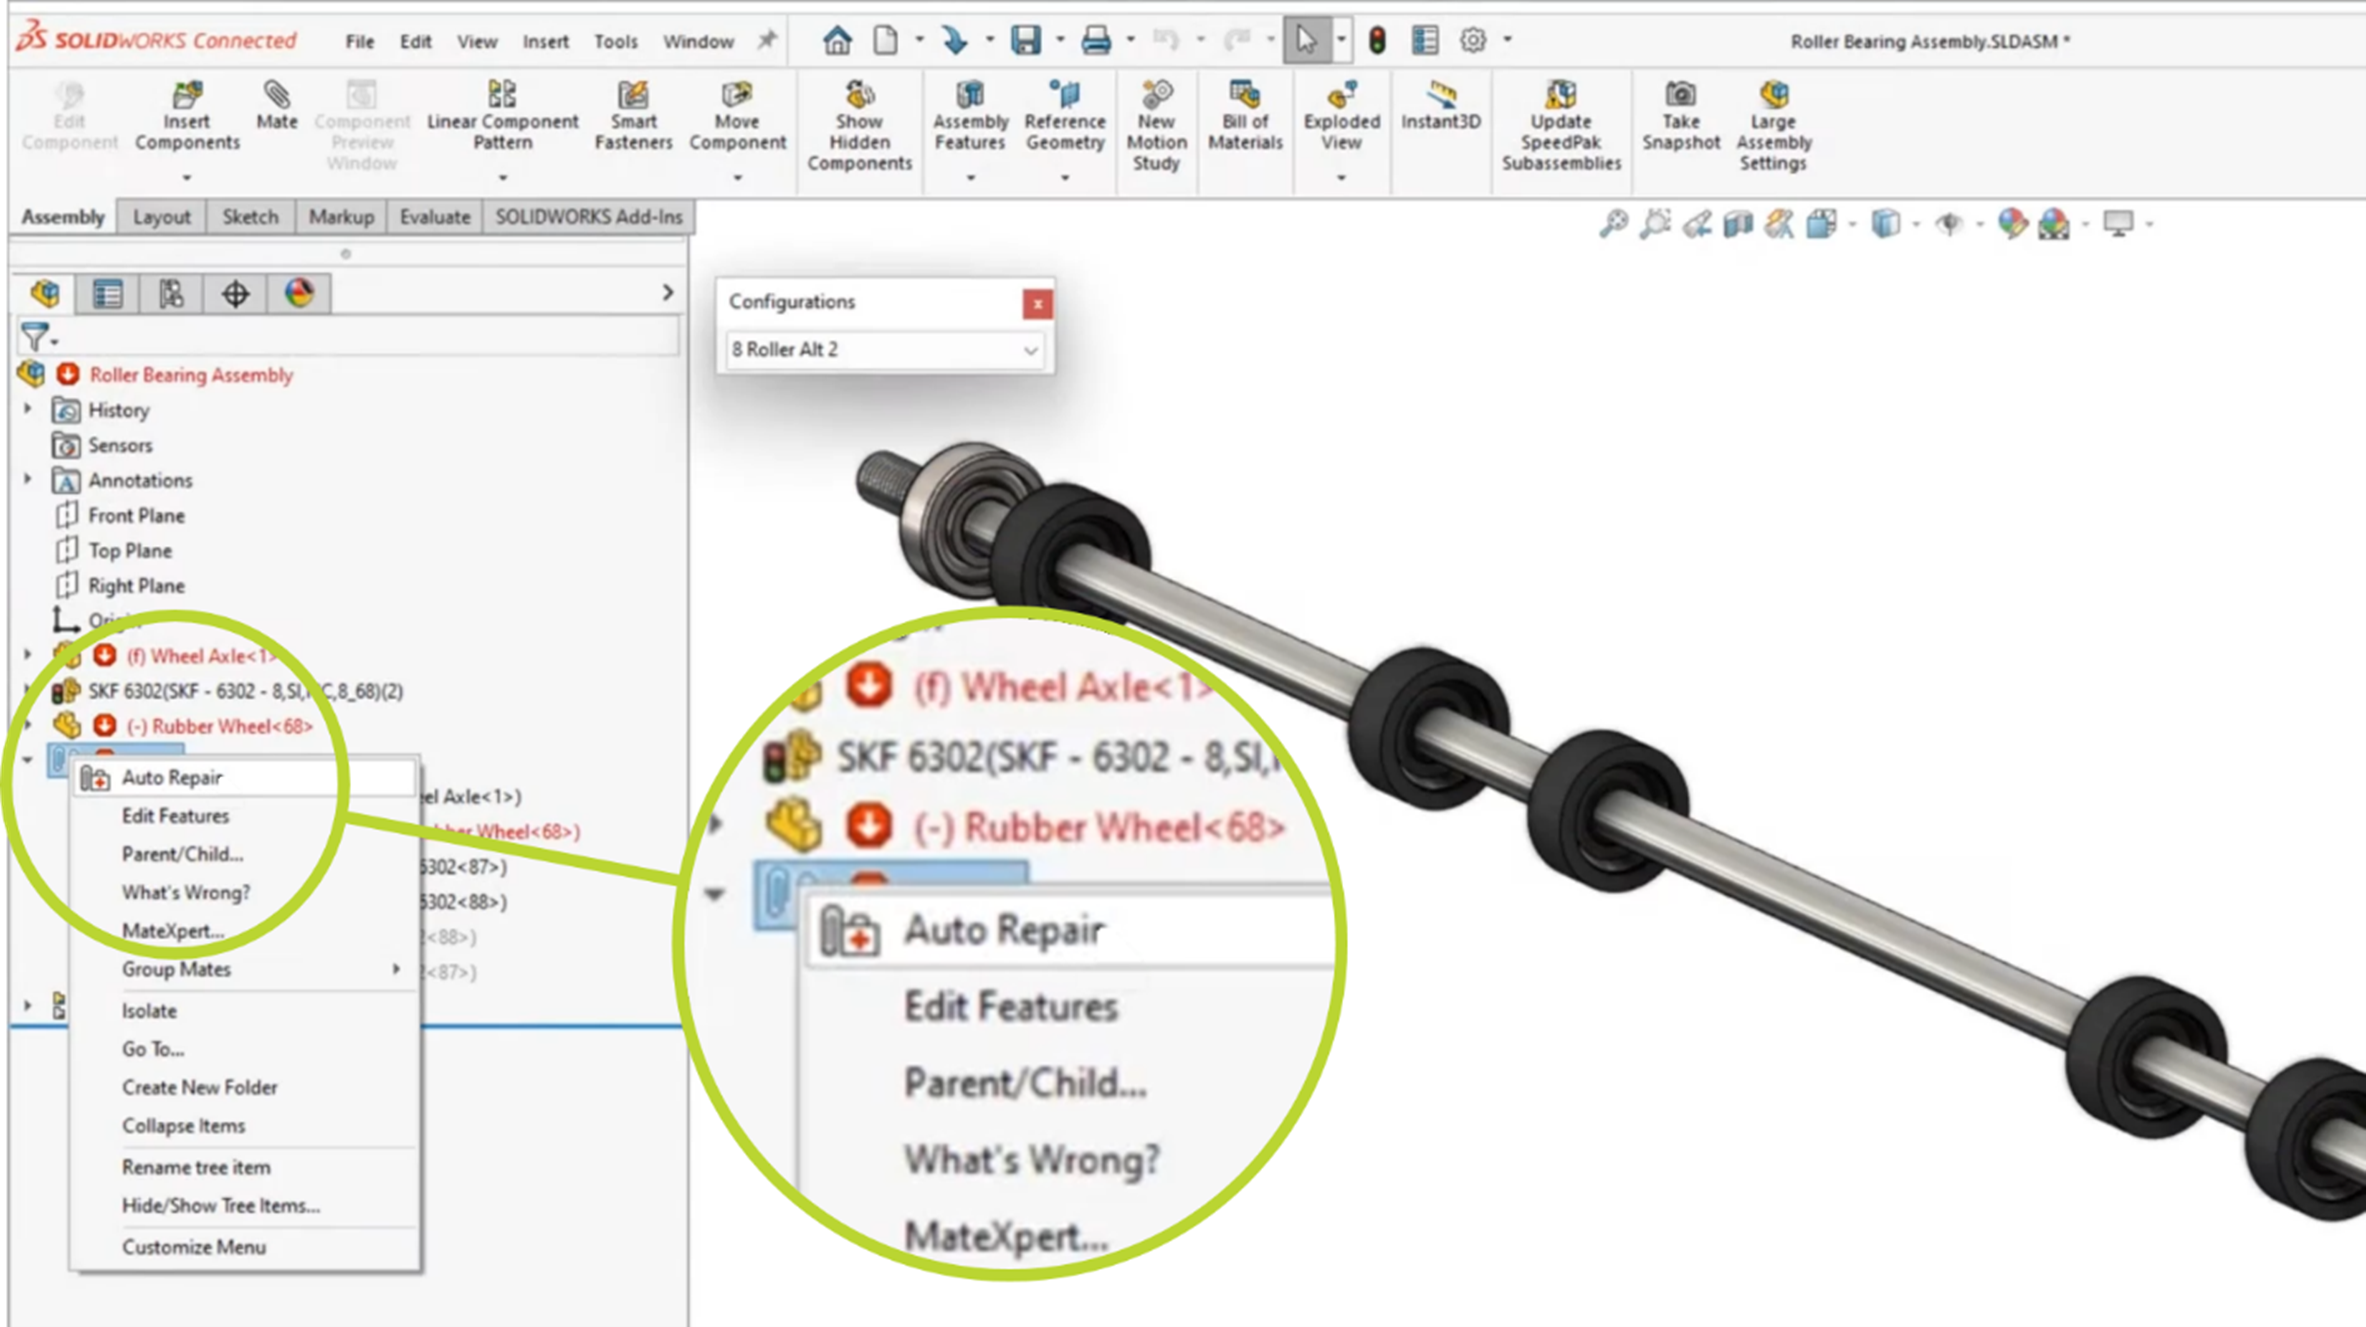Open Reference Geometry tool

pyautogui.click(x=1064, y=116)
